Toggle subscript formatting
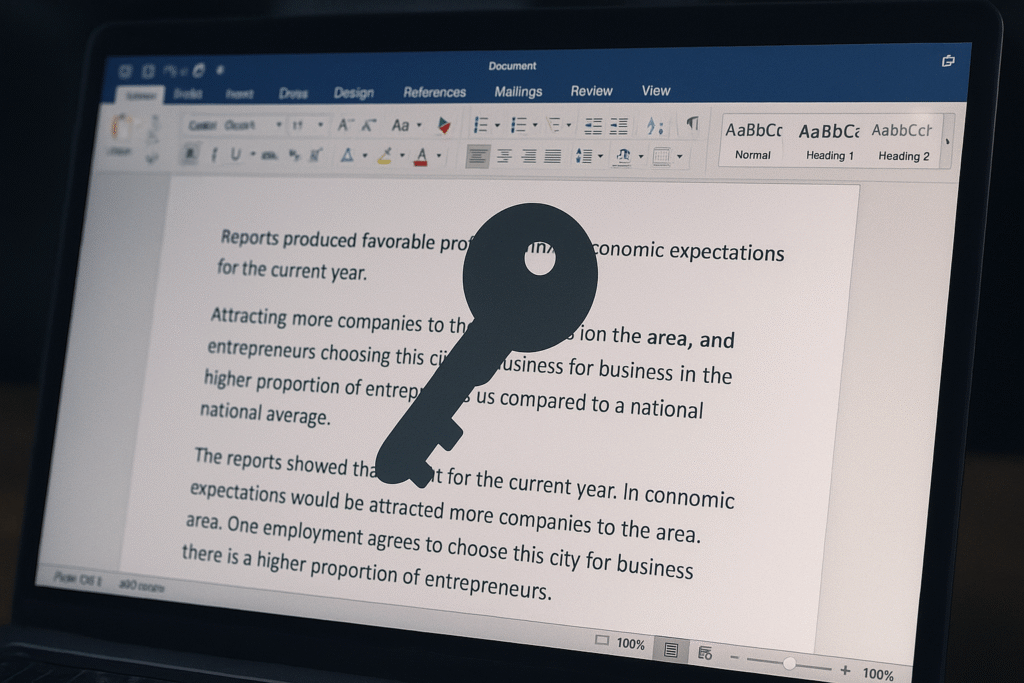The width and height of the screenshot is (1024, 683). 295,155
